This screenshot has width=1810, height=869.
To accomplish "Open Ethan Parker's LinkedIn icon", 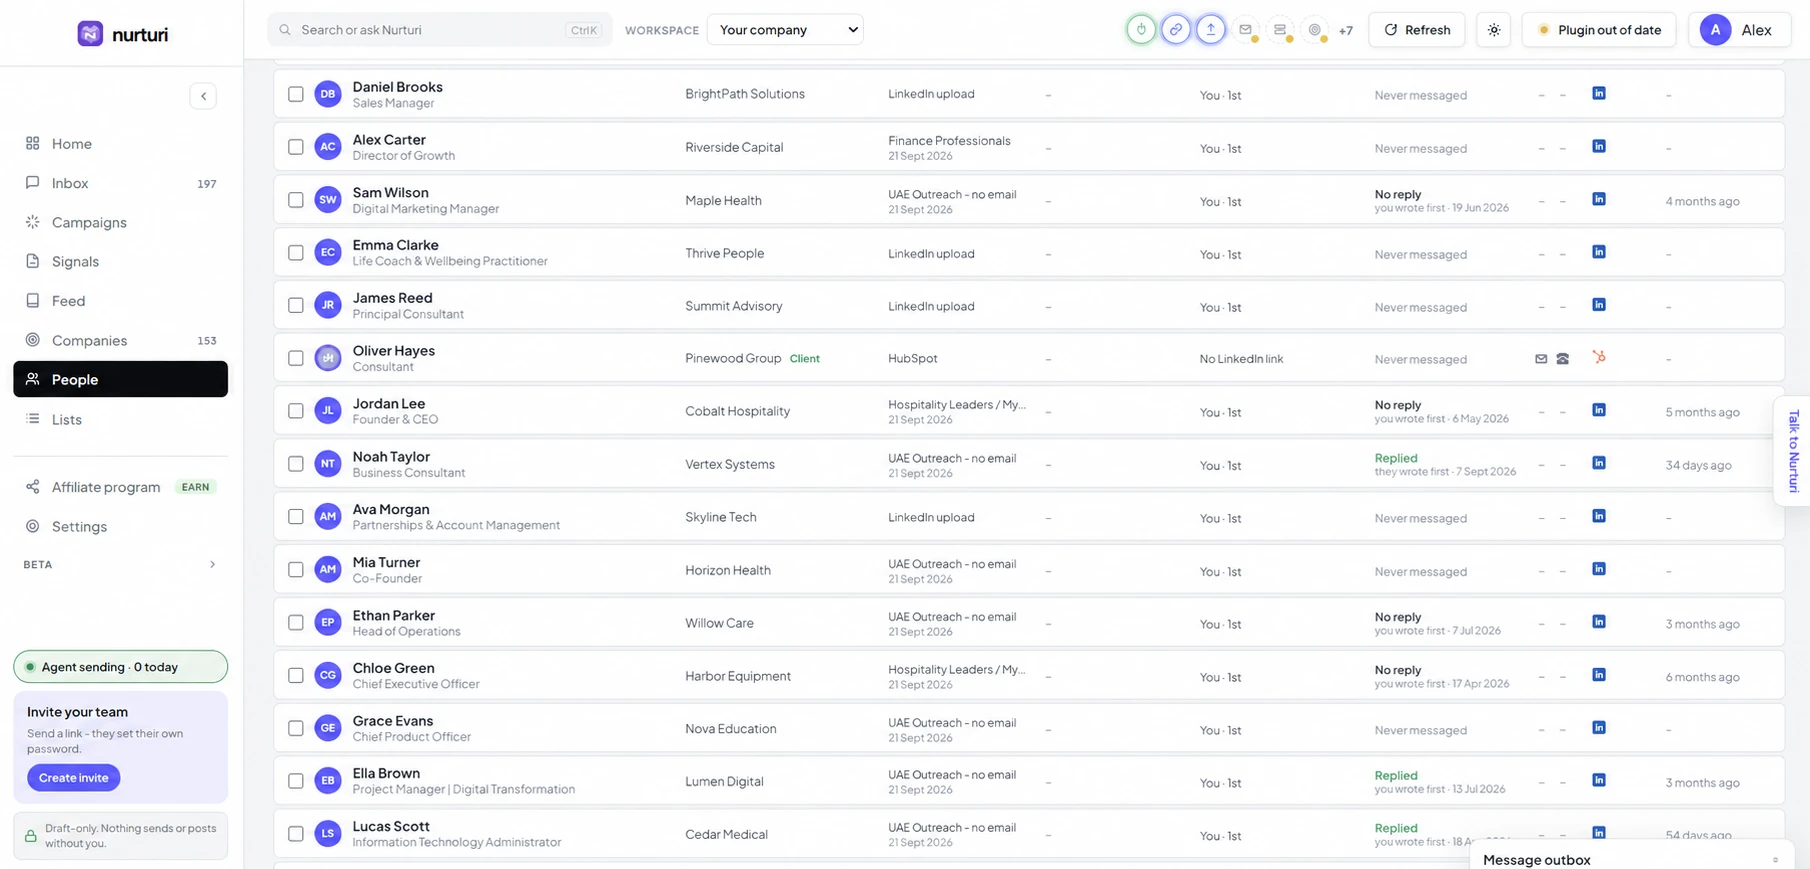I will 1599,622.
